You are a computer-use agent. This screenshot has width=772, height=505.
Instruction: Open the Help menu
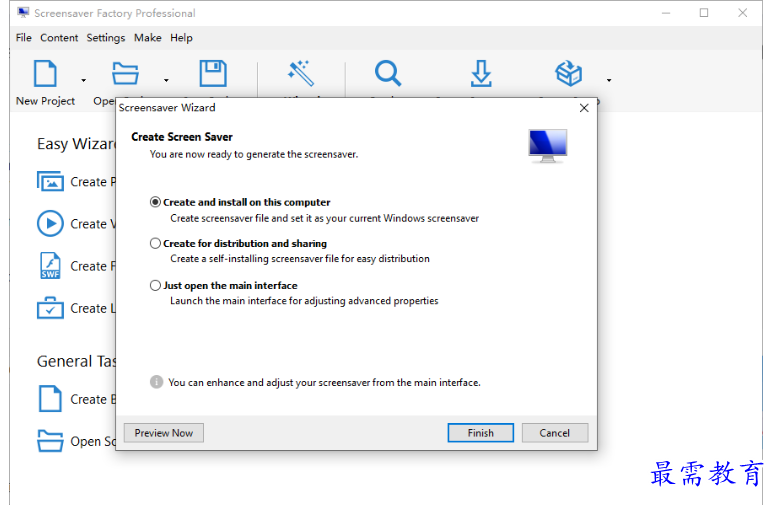point(181,38)
